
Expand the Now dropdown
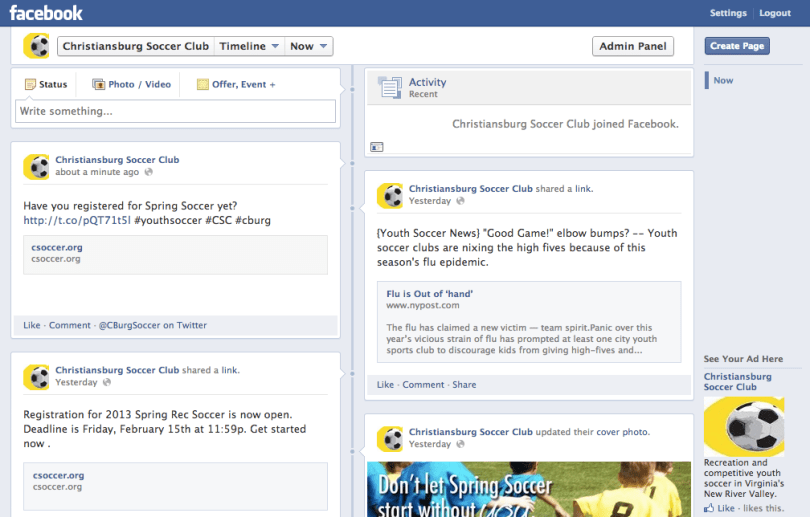[309, 46]
